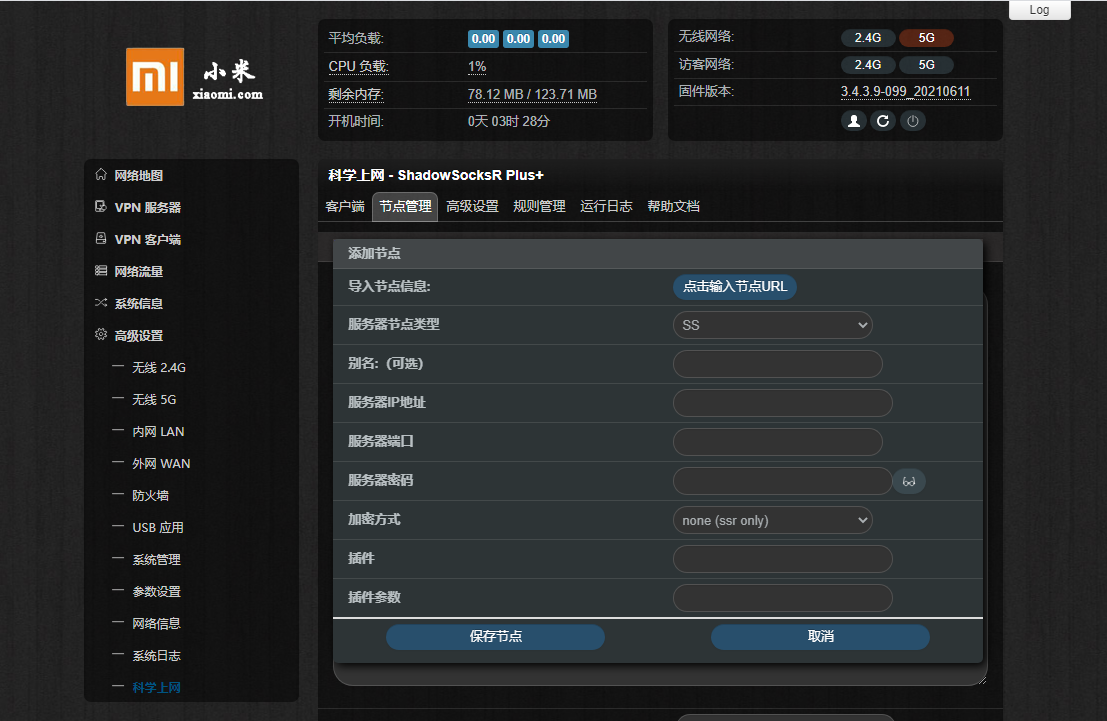Open the 服务器节点类型 dropdown
Image resolution: width=1107 pixels, height=721 pixels.
pyautogui.click(x=772, y=325)
